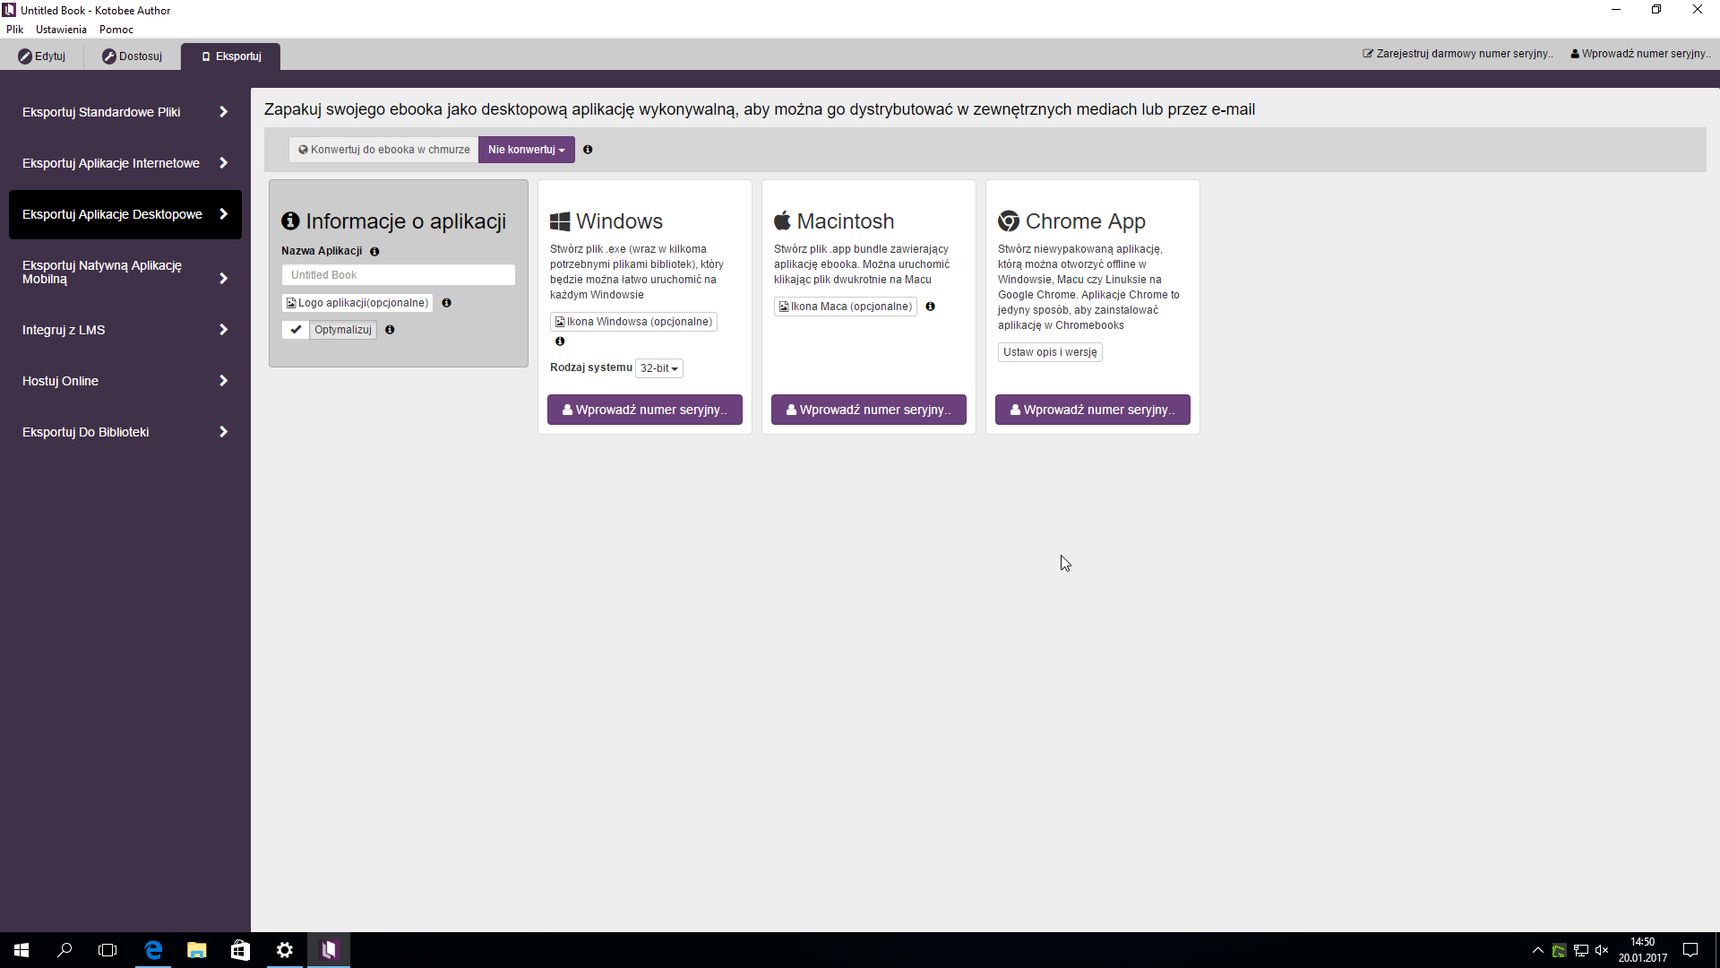Screen dimensions: 1720x968
Task: Show hidden tray icons arrow
Action: tap(1538, 950)
